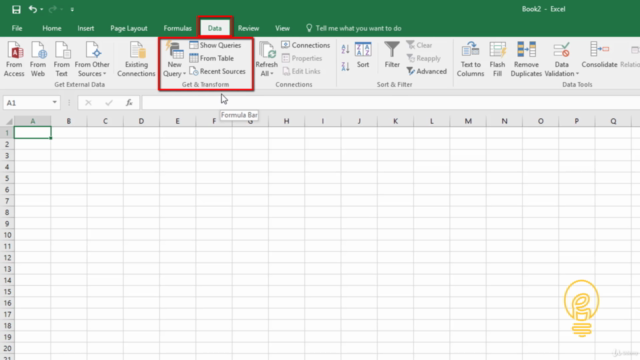
Task: Select column A header
Action: tap(33, 121)
